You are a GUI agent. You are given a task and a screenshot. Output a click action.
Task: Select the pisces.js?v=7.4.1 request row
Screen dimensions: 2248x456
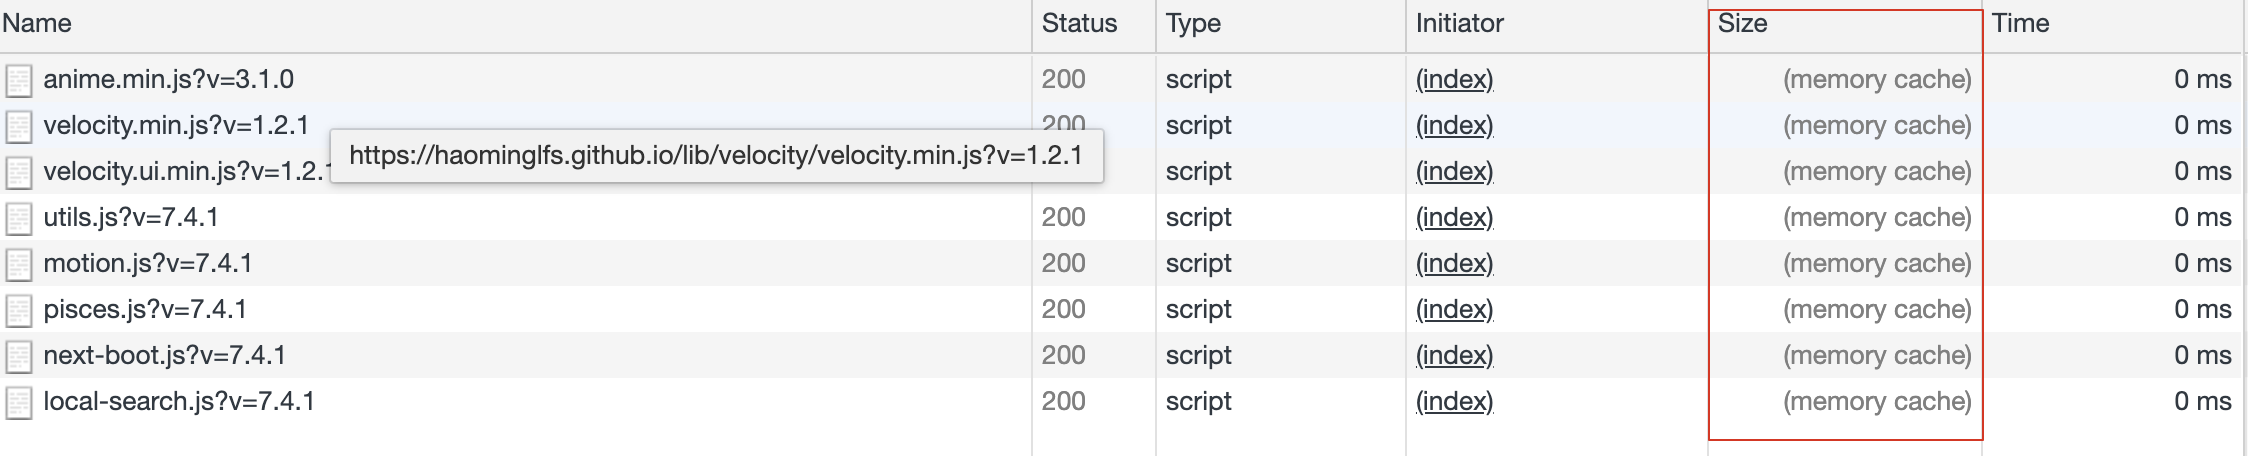1121,309
